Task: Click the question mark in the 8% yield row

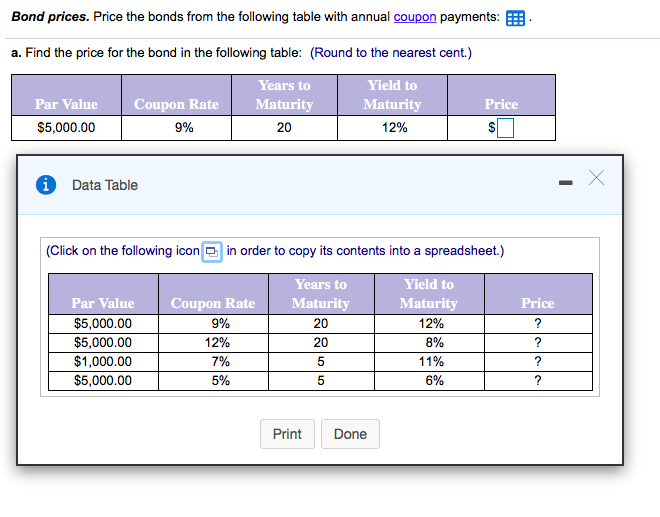Action: (538, 343)
